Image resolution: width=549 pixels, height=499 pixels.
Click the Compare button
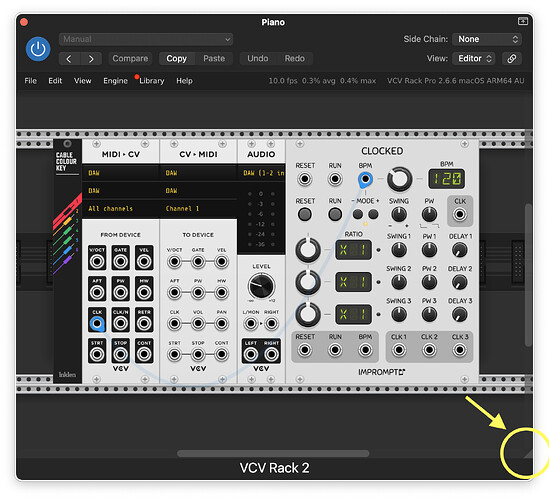pyautogui.click(x=130, y=58)
